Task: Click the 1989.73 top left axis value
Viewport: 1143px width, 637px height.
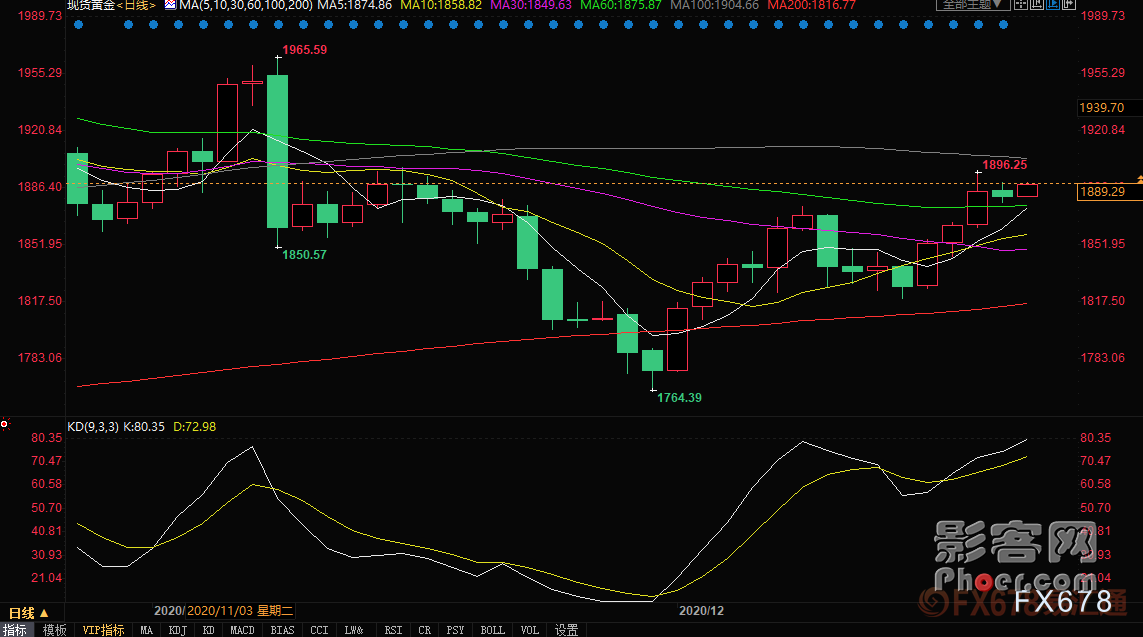Action: 40,15
